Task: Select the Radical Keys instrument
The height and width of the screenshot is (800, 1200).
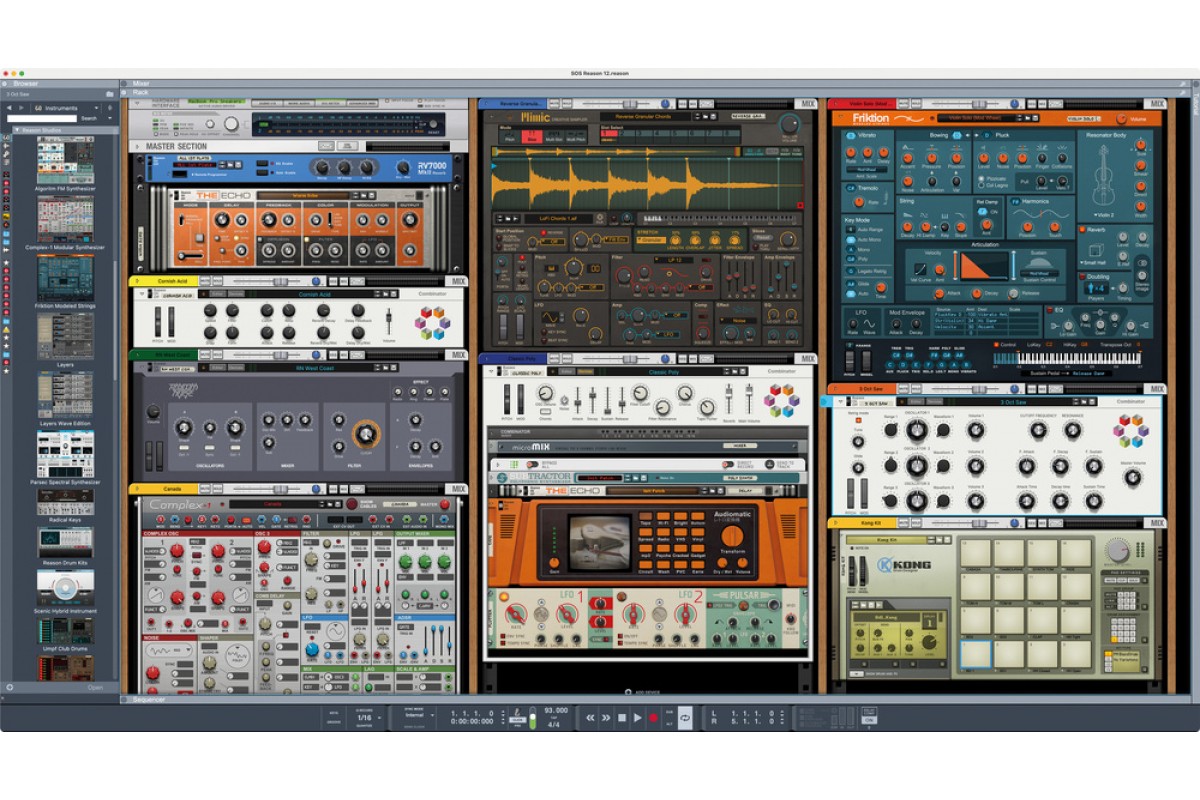Action: click(x=65, y=502)
